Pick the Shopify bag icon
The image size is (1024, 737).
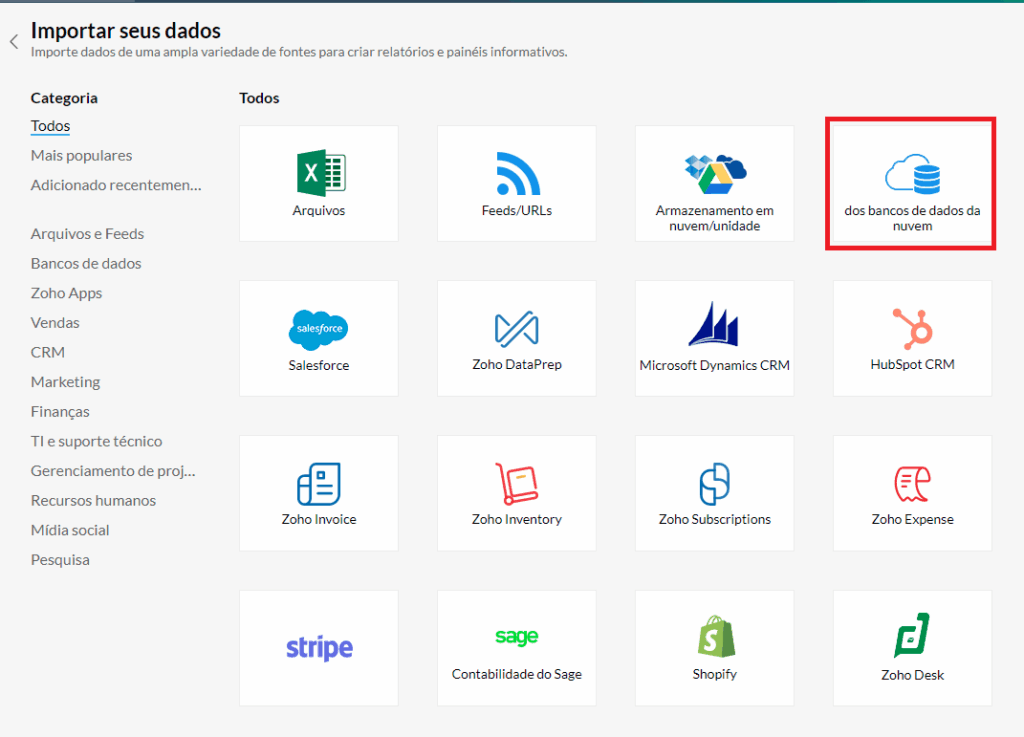716,636
